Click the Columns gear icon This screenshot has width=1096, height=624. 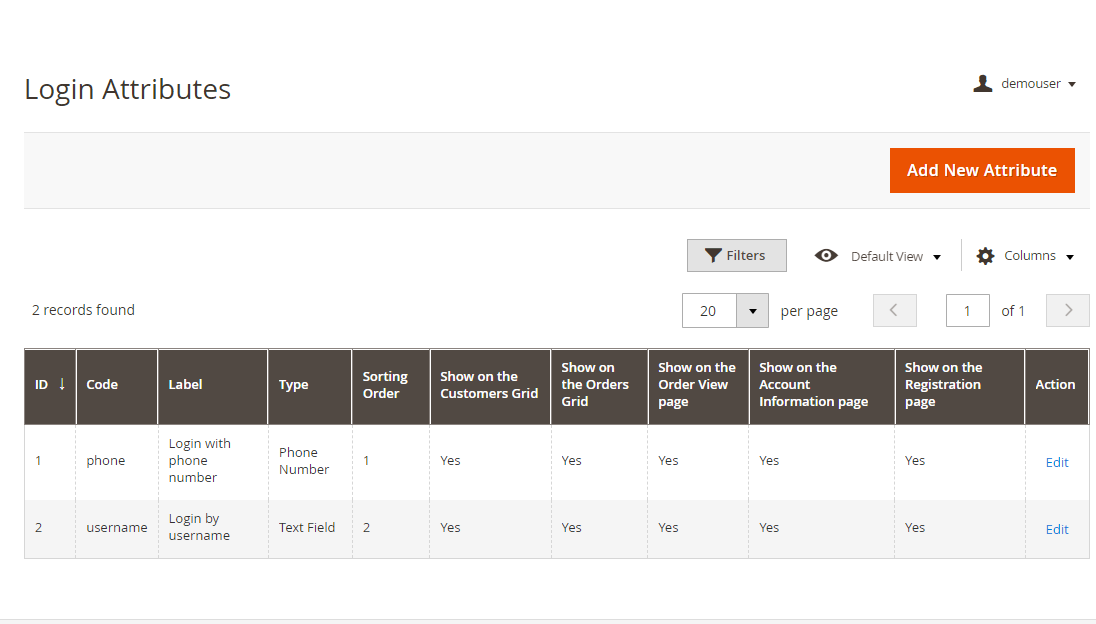pyautogui.click(x=986, y=256)
